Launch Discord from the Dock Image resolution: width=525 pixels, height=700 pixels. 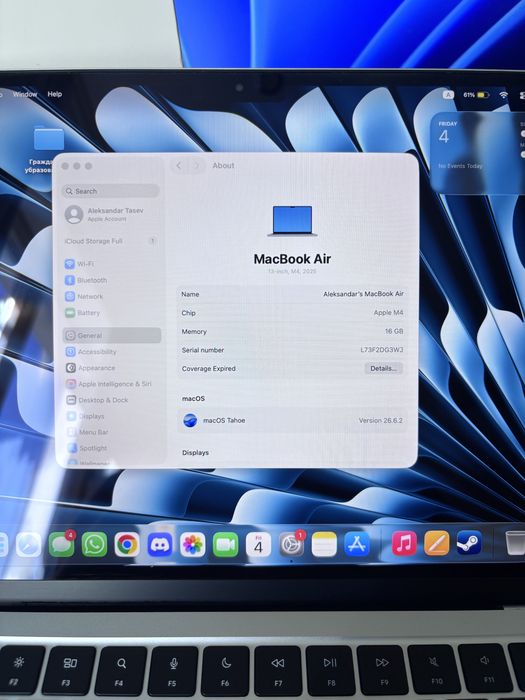click(160, 544)
